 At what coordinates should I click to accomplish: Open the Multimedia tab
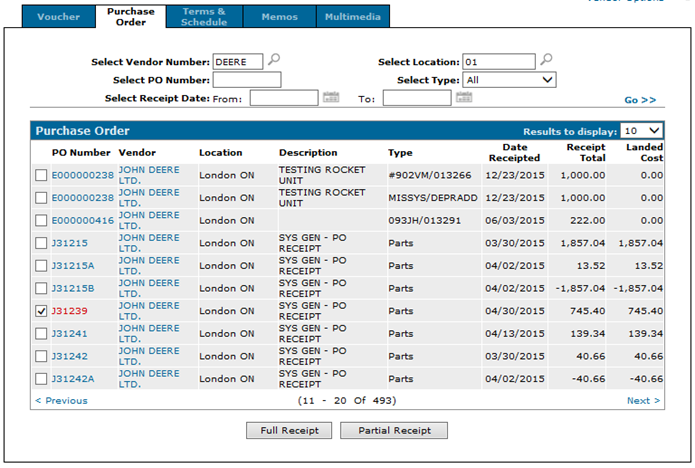353,17
